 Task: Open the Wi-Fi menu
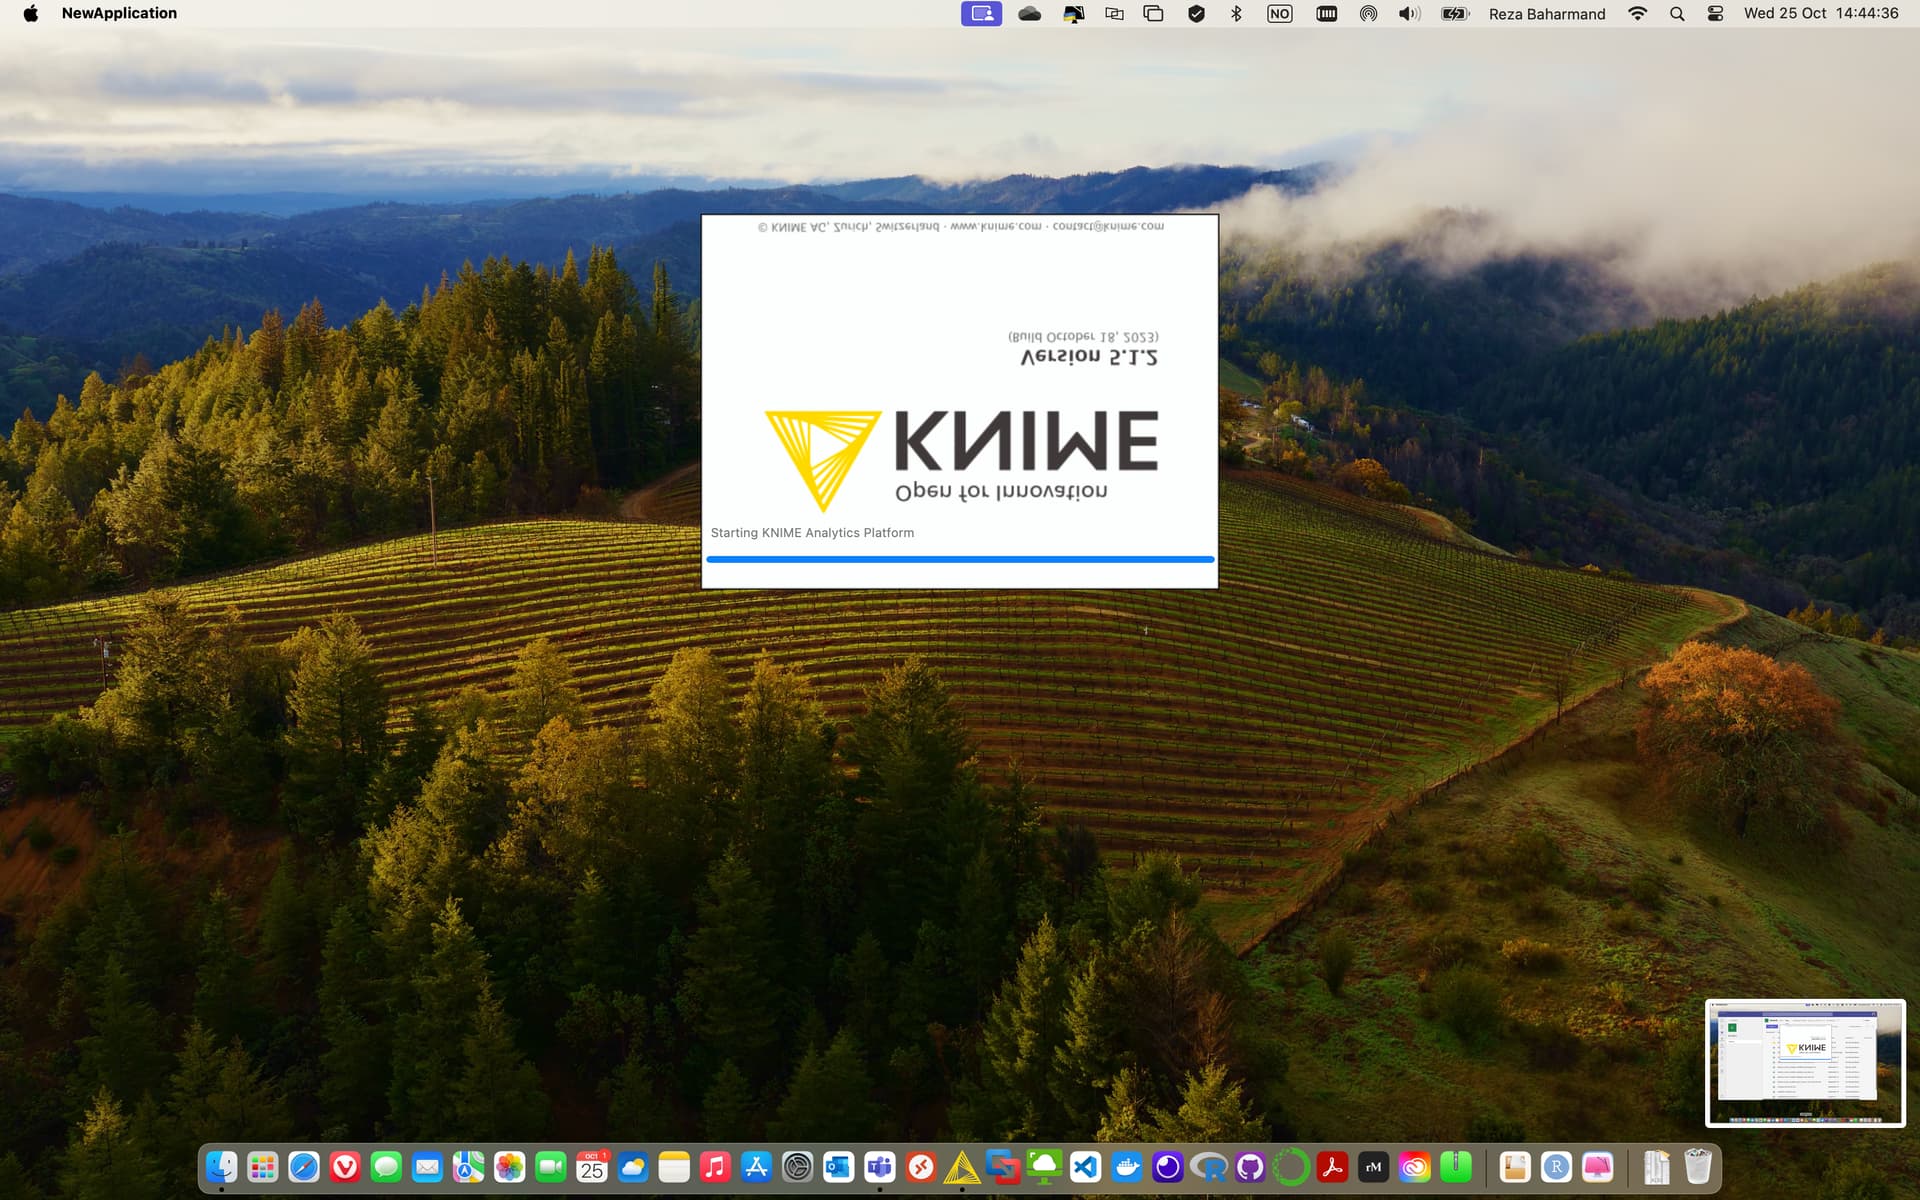pyautogui.click(x=1637, y=13)
